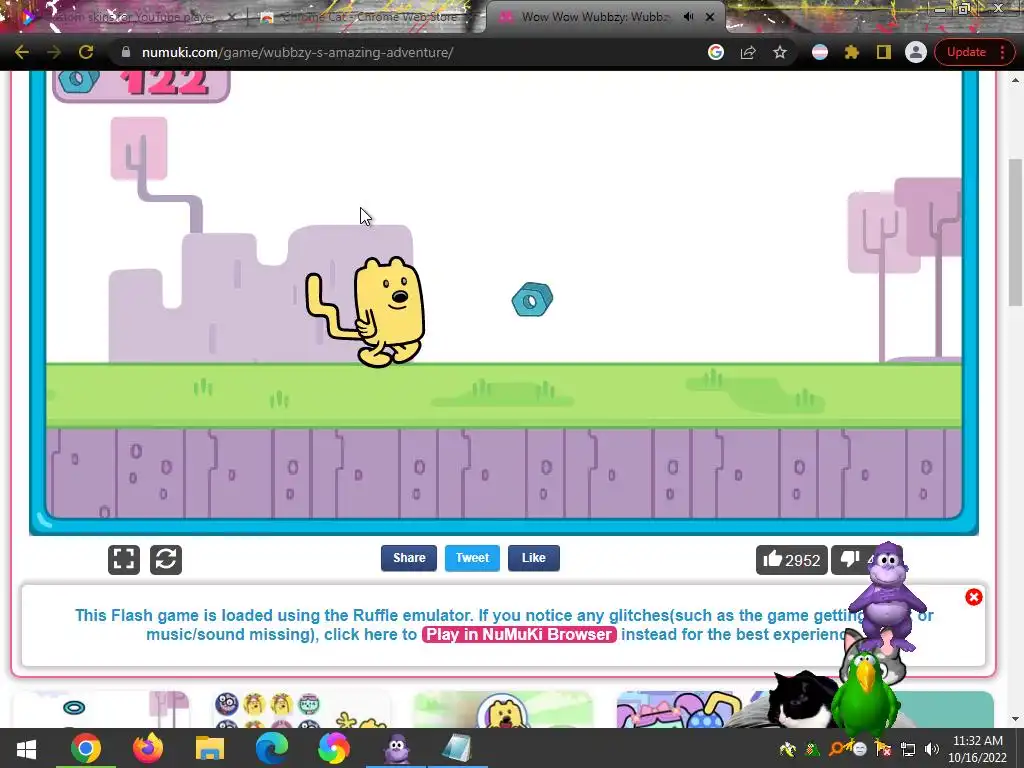Viewport: 1024px width, 768px height.
Task: Open Microsoft Edge from the taskbar
Action: pyautogui.click(x=272, y=748)
